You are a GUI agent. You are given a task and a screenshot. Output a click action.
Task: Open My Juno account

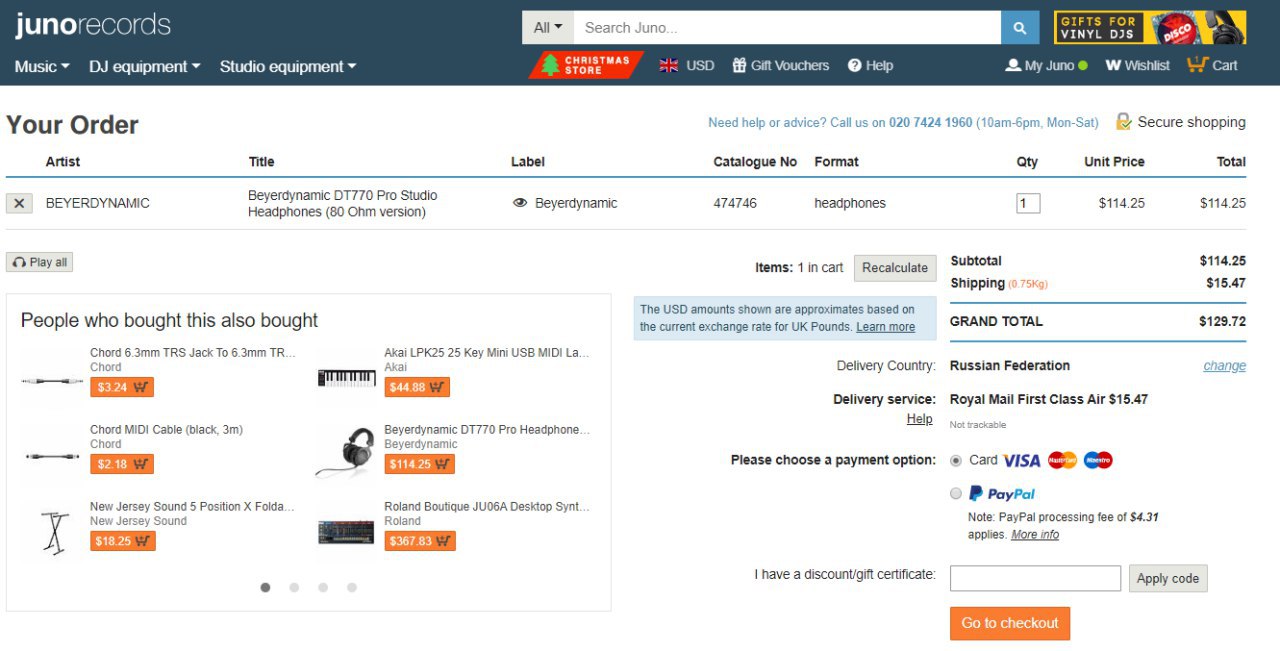(1047, 65)
